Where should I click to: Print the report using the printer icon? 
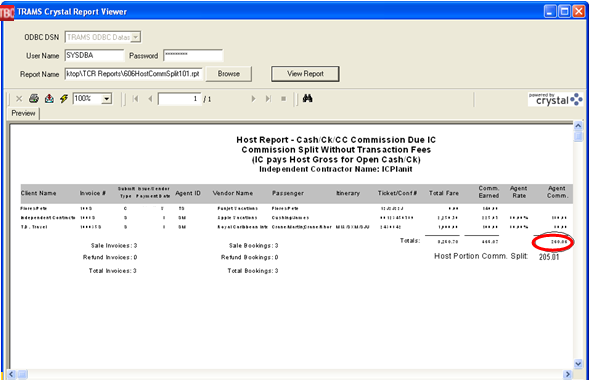coord(34,99)
